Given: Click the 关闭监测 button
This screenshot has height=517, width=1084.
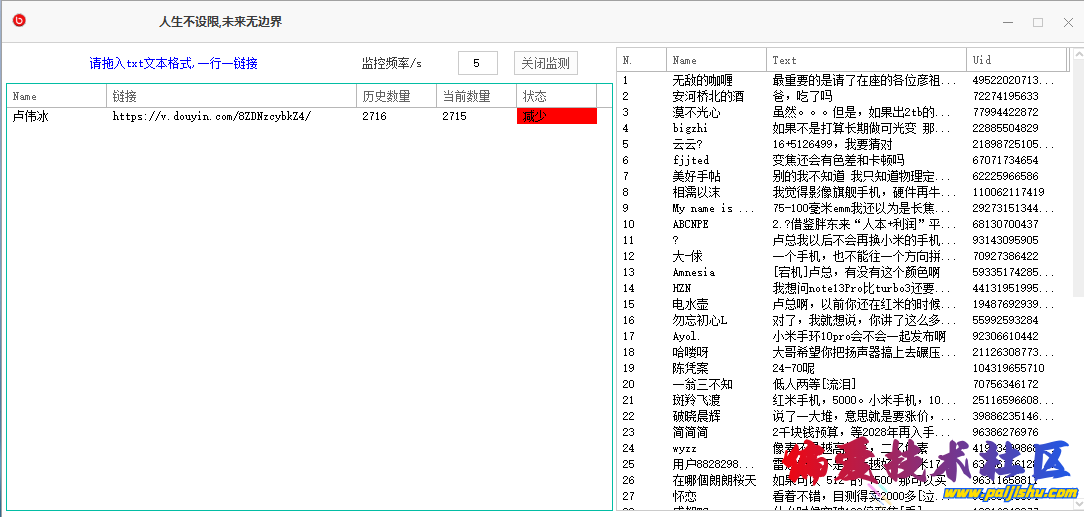Looking at the screenshot, I should (545, 63).
